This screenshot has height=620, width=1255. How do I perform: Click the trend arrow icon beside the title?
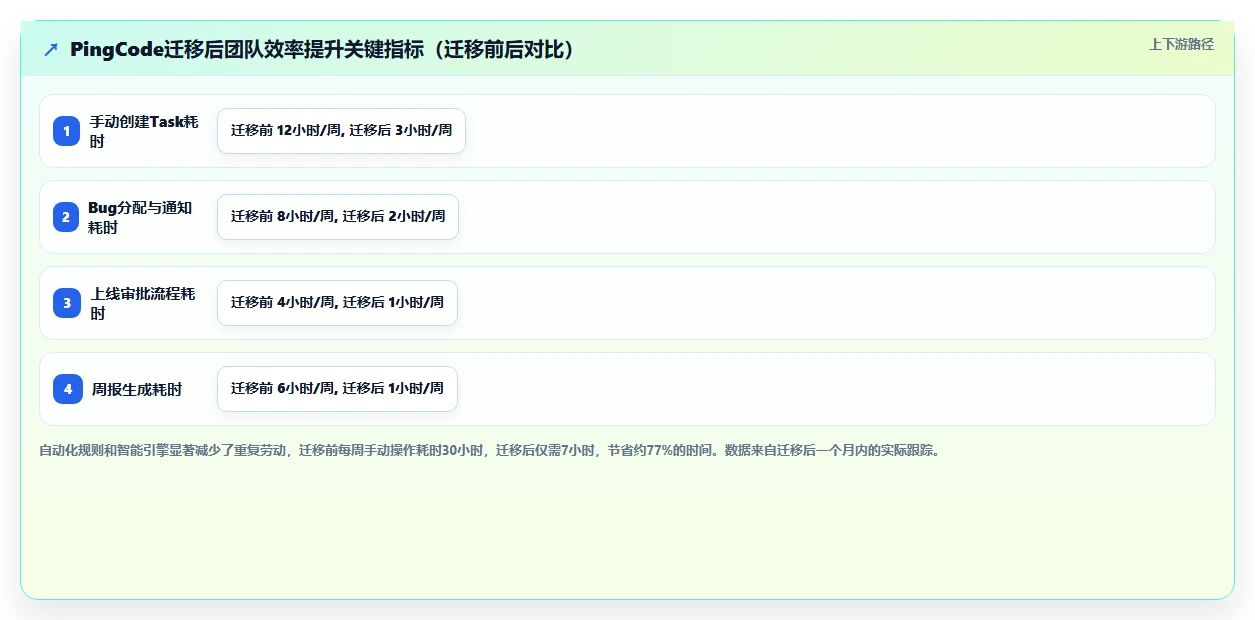[x=51, y=49]
